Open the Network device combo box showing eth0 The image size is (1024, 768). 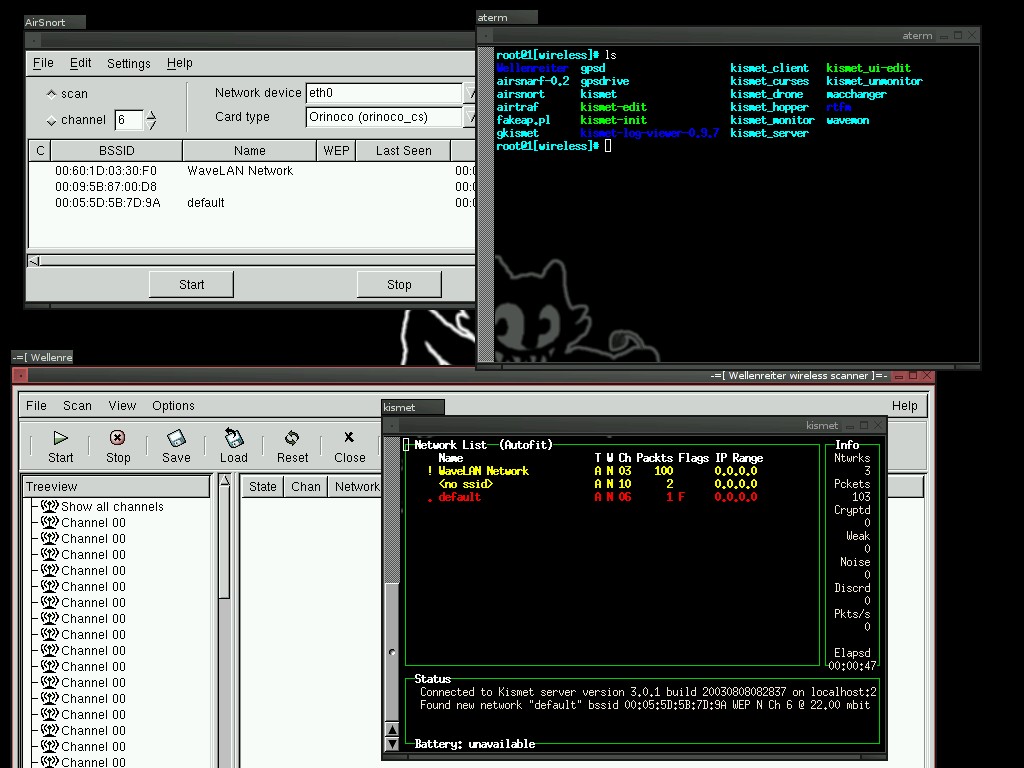[470, 93]
